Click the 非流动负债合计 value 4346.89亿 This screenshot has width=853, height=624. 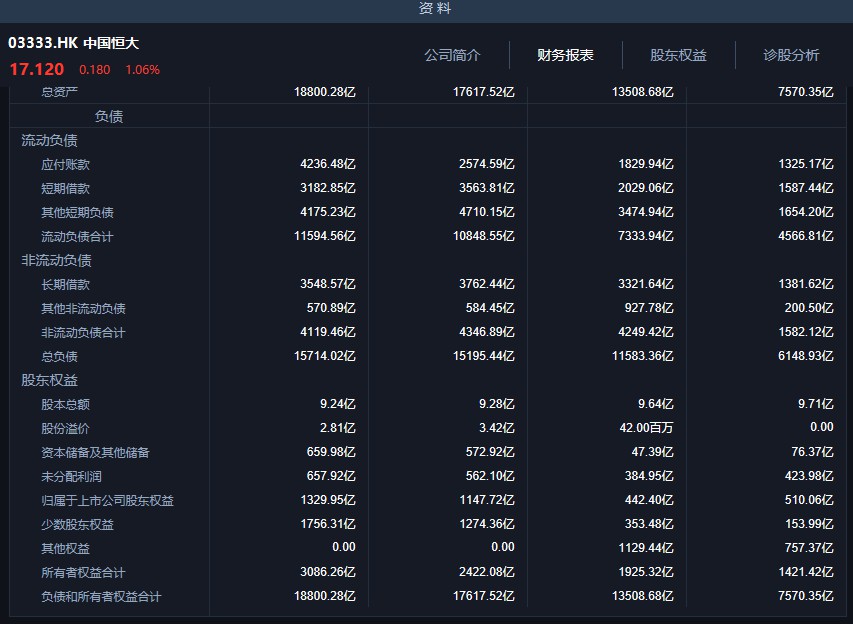click(486, 331)
